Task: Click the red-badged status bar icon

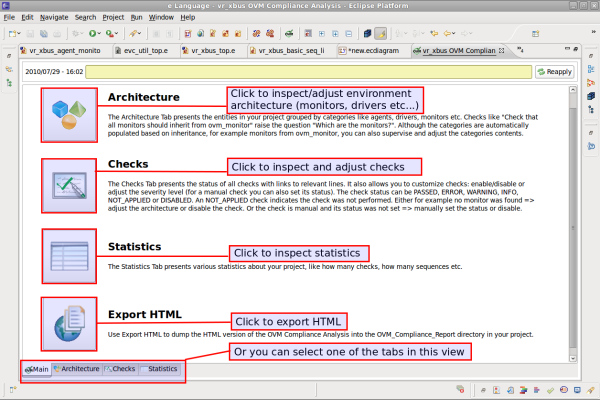Action: 460,389
